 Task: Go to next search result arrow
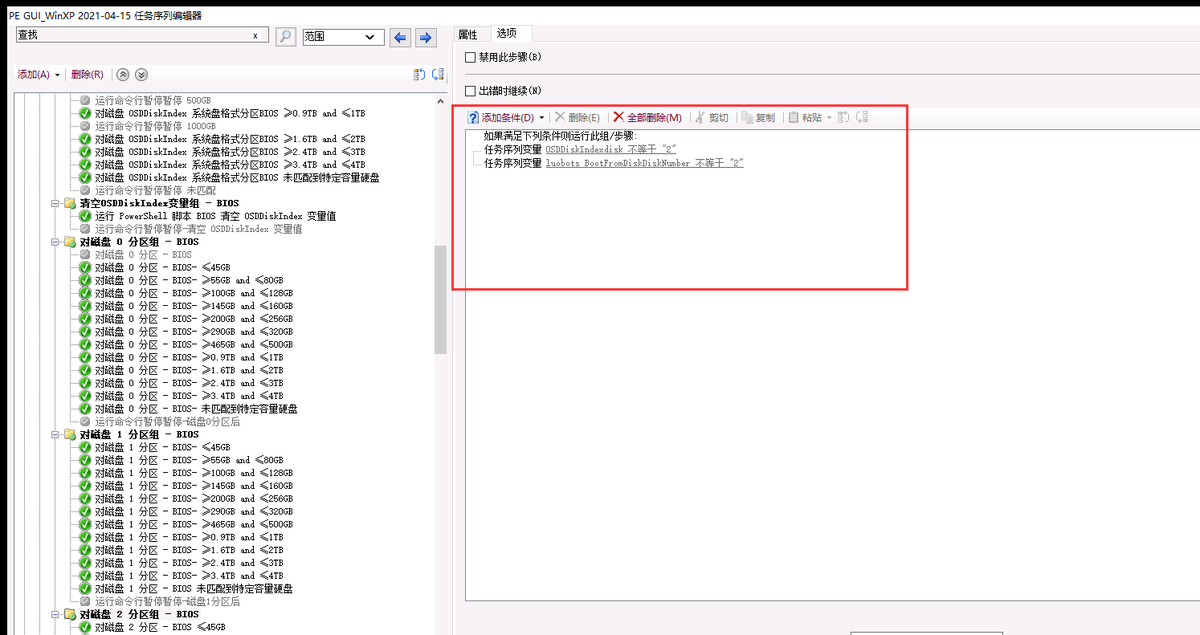(x=425, y=37)
